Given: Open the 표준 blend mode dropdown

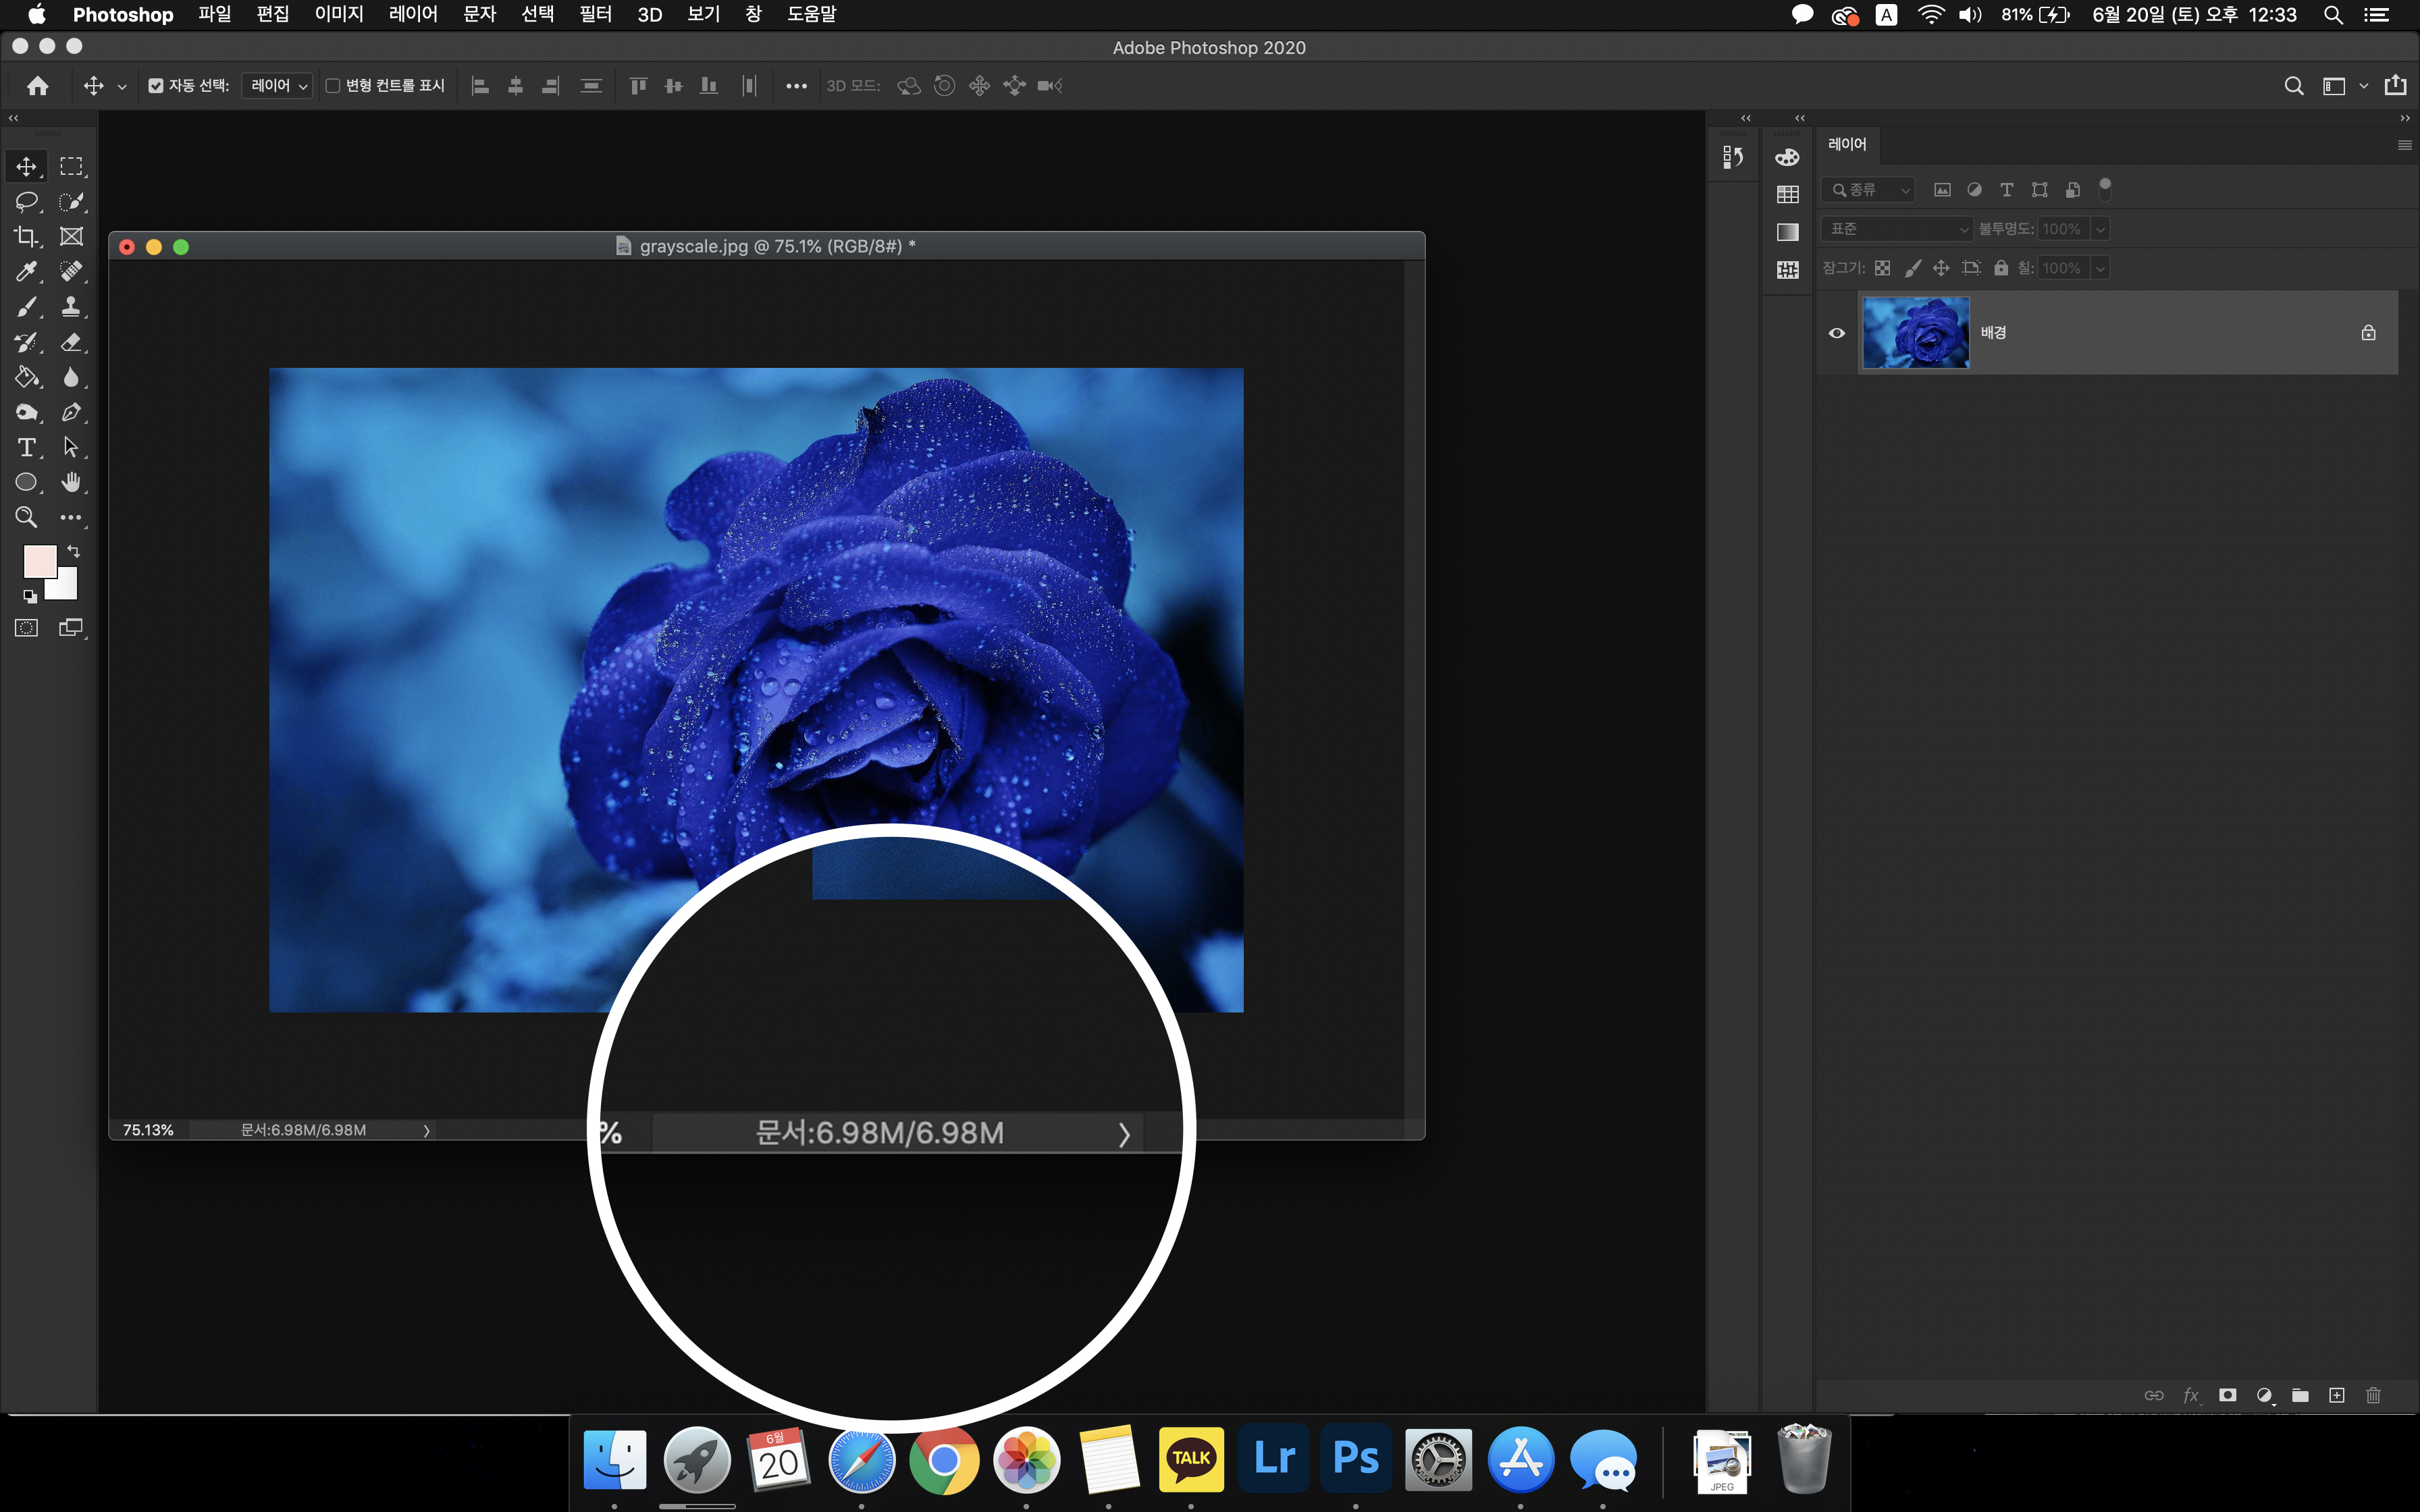Looking at the screenshot, I should point(1896,229).
